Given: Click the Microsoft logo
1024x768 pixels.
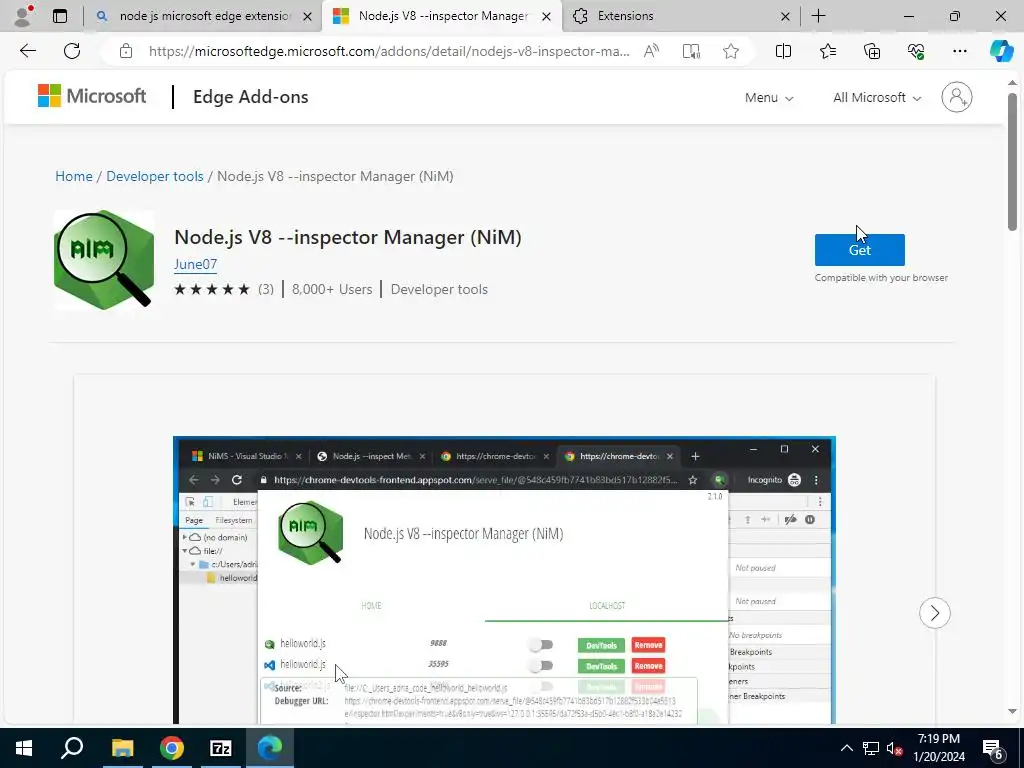Looking at the screenshot, I should click(92, 96).
